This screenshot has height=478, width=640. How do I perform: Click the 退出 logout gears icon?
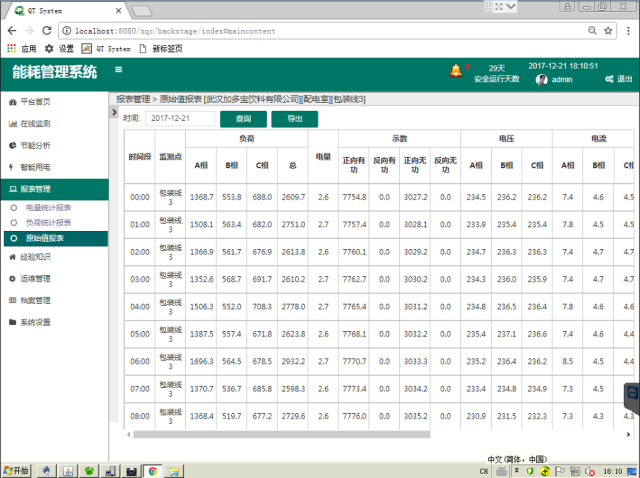tap(608, 79)
